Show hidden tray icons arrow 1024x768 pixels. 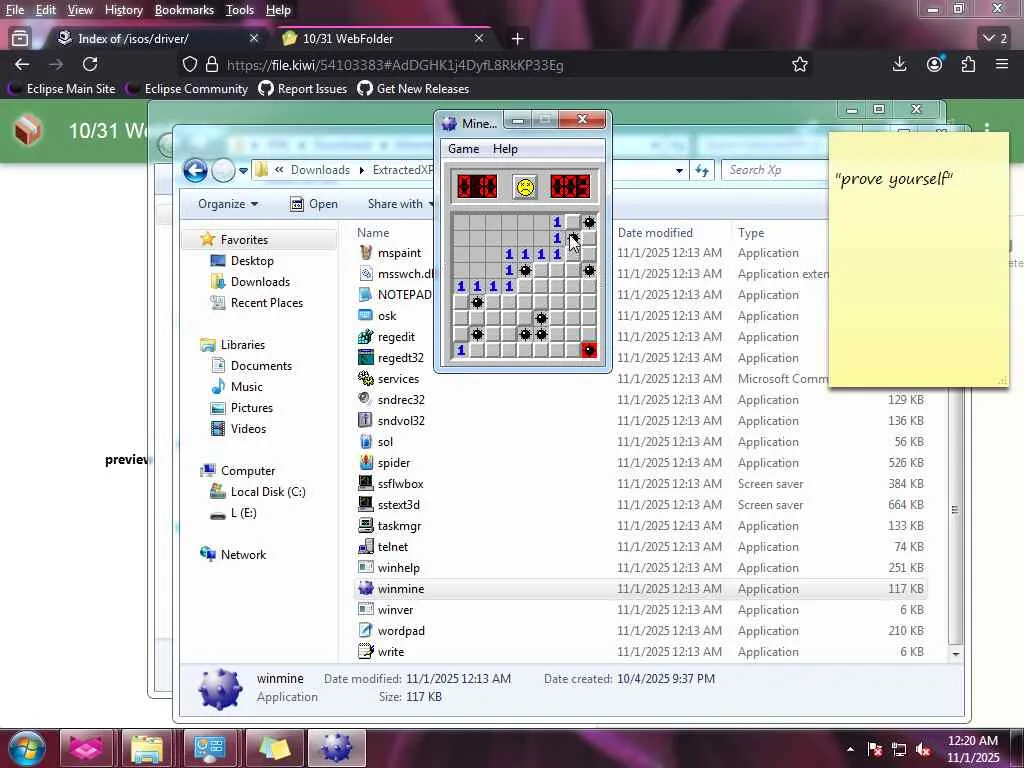850,749
